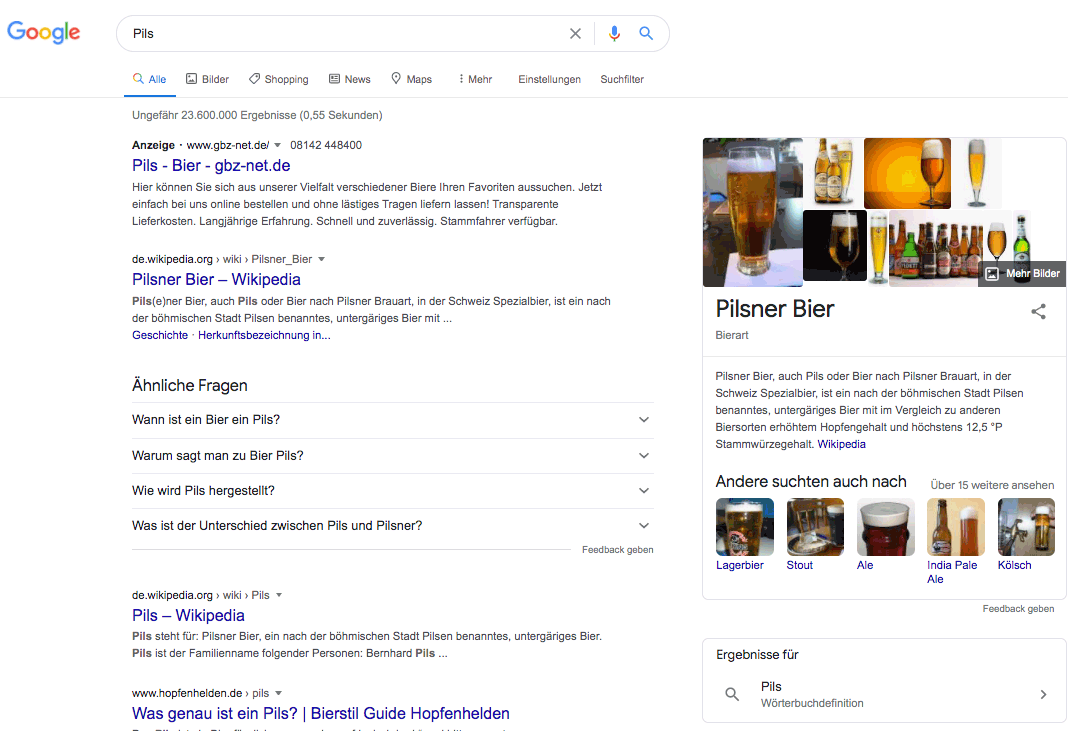The width and height of the screenshot is (1068, 731).
Task: Click the Stout related search thumbnail
Action: click(815, 528)
